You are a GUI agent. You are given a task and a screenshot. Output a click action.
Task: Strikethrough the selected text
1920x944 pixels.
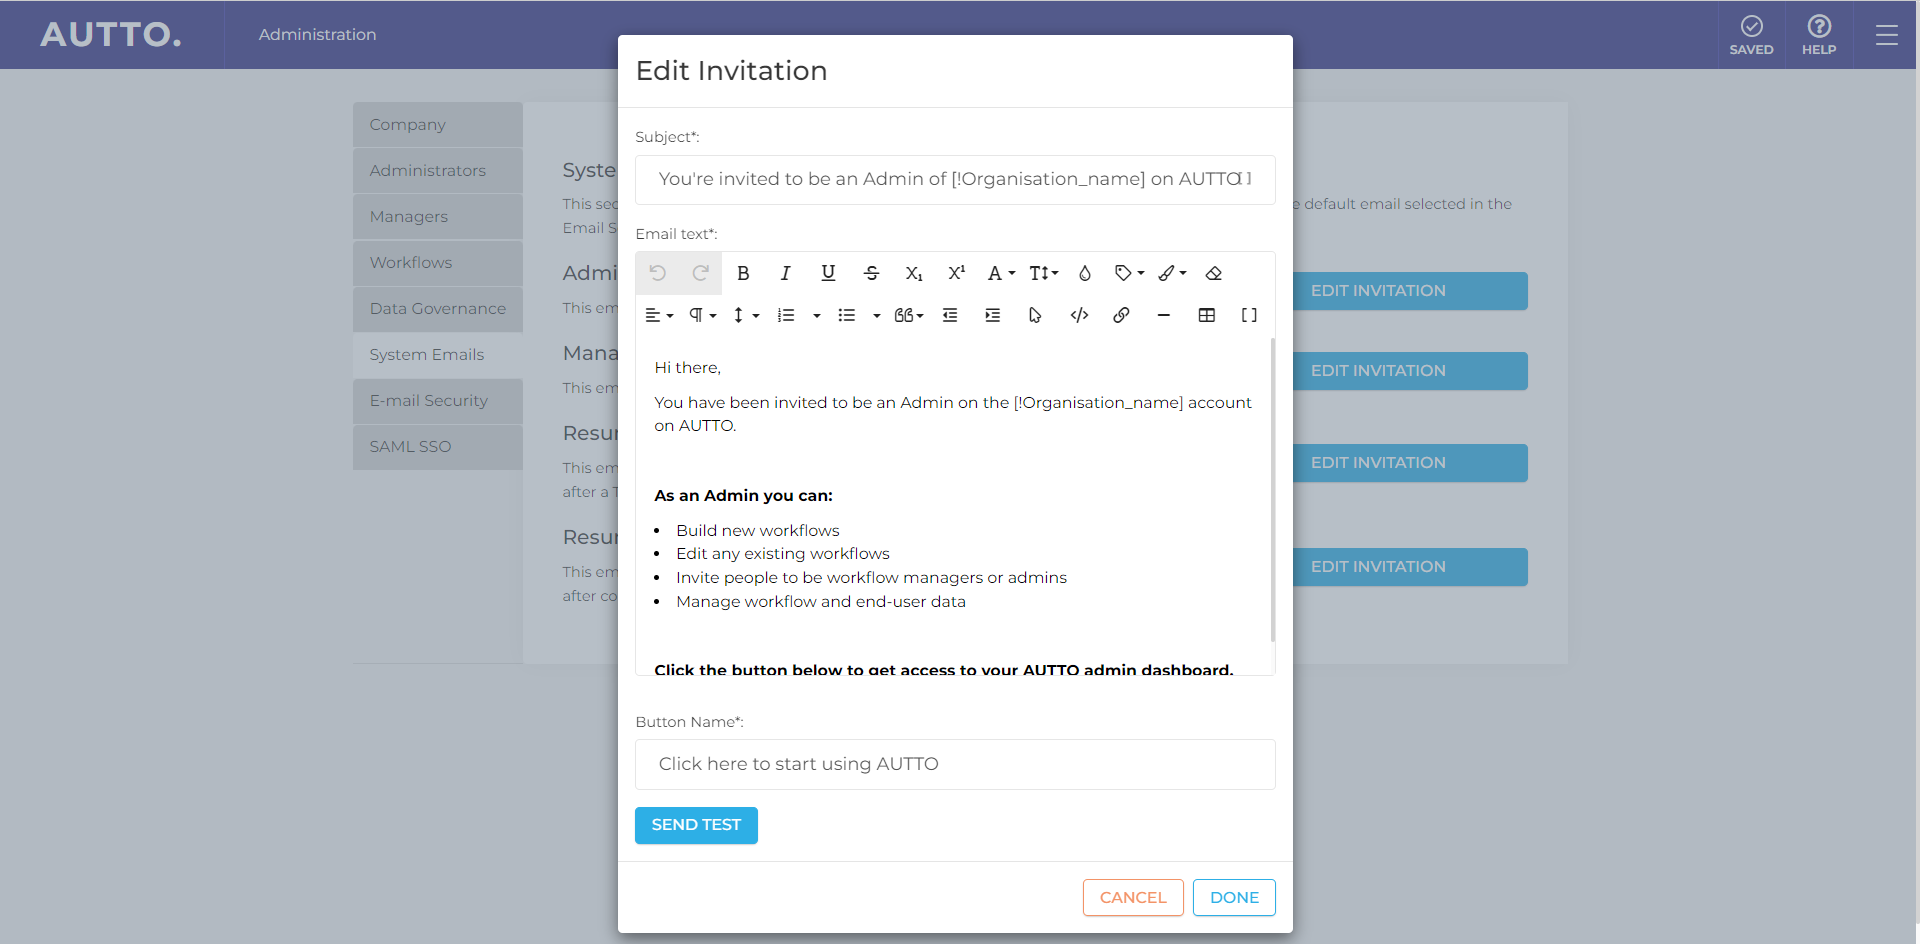(x=872, y=272)
